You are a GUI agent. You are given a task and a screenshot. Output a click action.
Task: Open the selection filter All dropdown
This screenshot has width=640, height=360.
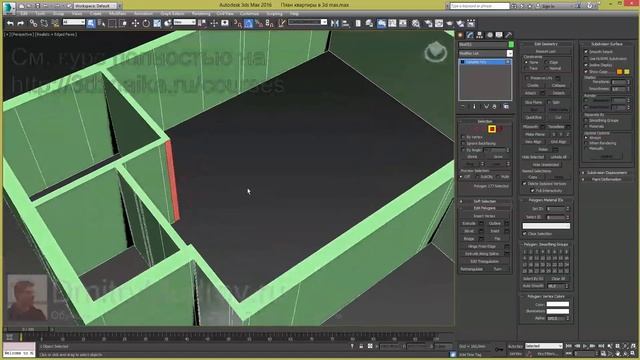pos(74,22)
